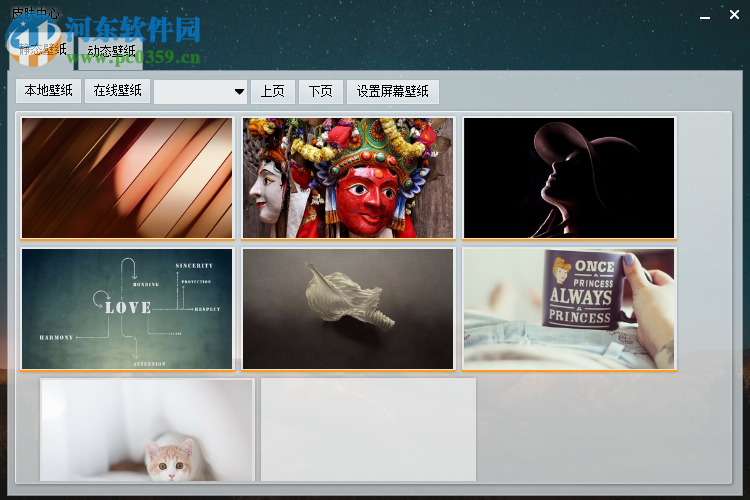Image resolution: width=750 pixels, height=500 pixels.
Task: Switch to the 静态壁纸 tab
Action: point(41,51)
